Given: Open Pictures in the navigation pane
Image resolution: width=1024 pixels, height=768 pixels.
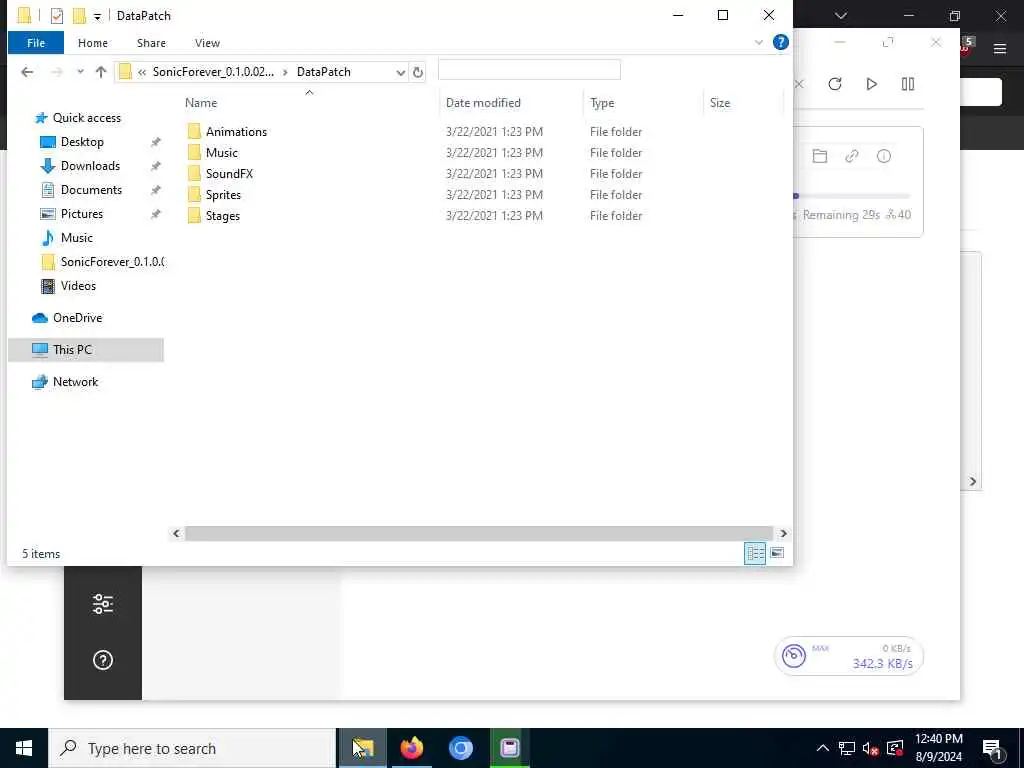Looking at the screenshot, I should tap(82, 214).
